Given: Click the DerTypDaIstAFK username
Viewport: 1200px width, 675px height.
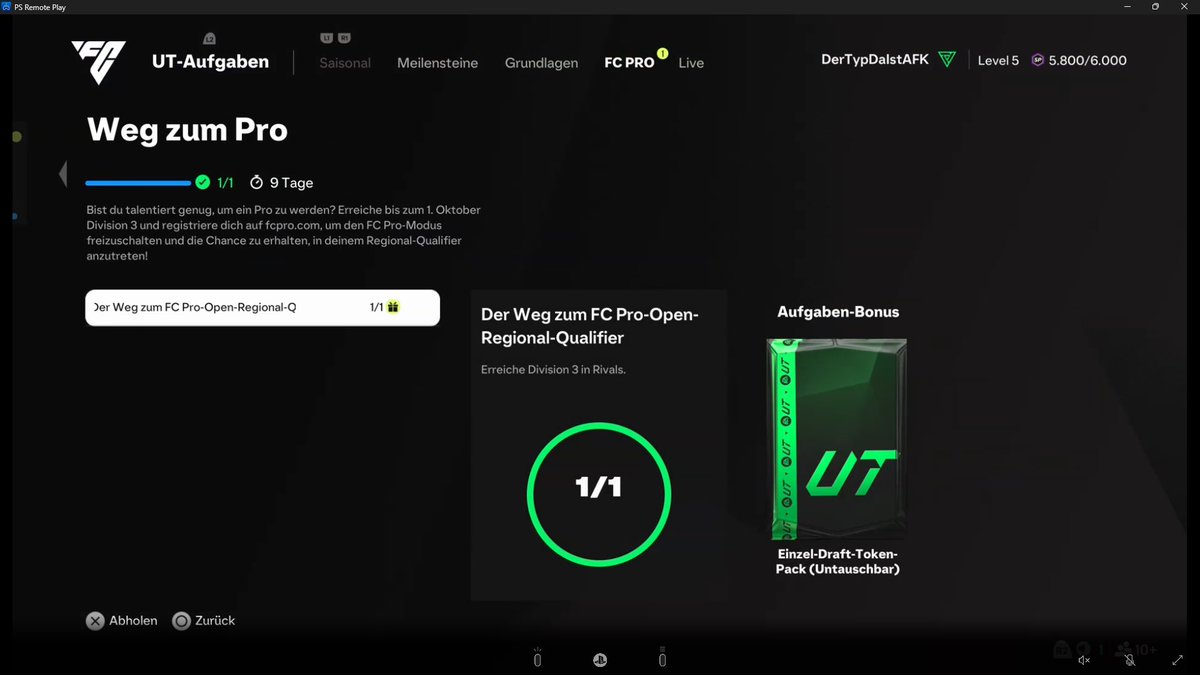Looking at the screenshot, I should [x=875, y=60].
